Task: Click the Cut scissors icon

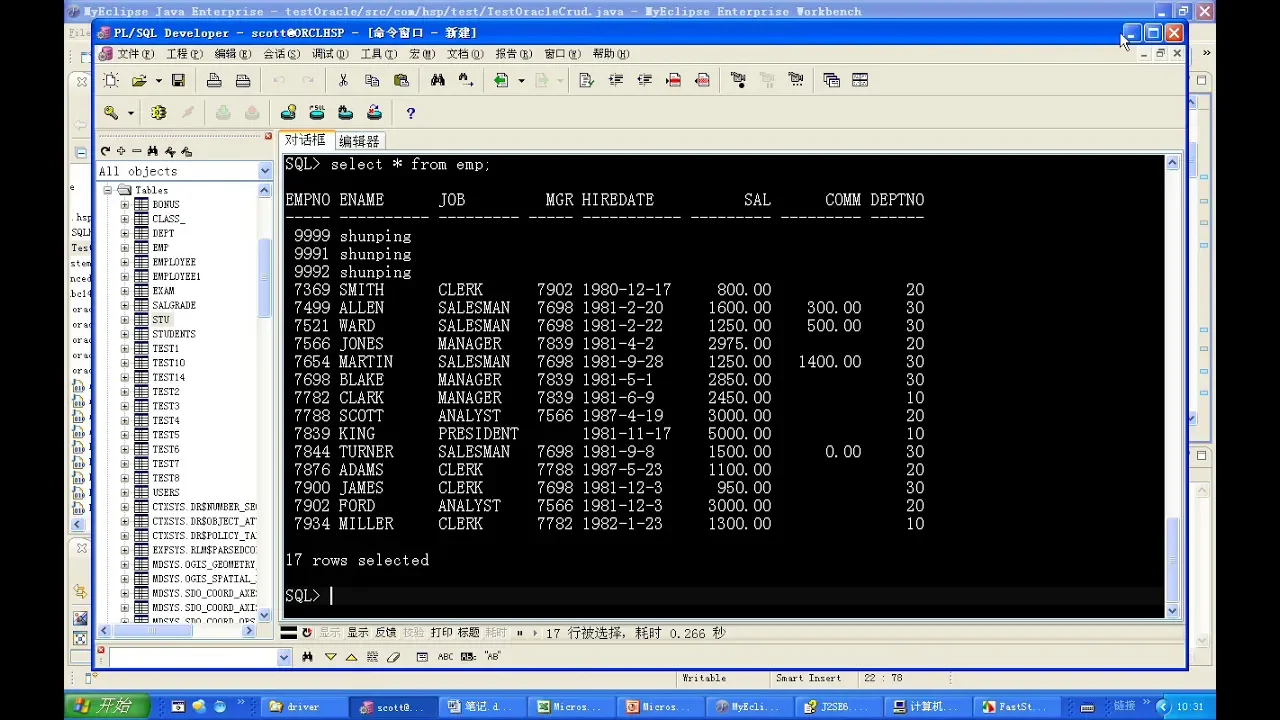Action: click(343, 81)
